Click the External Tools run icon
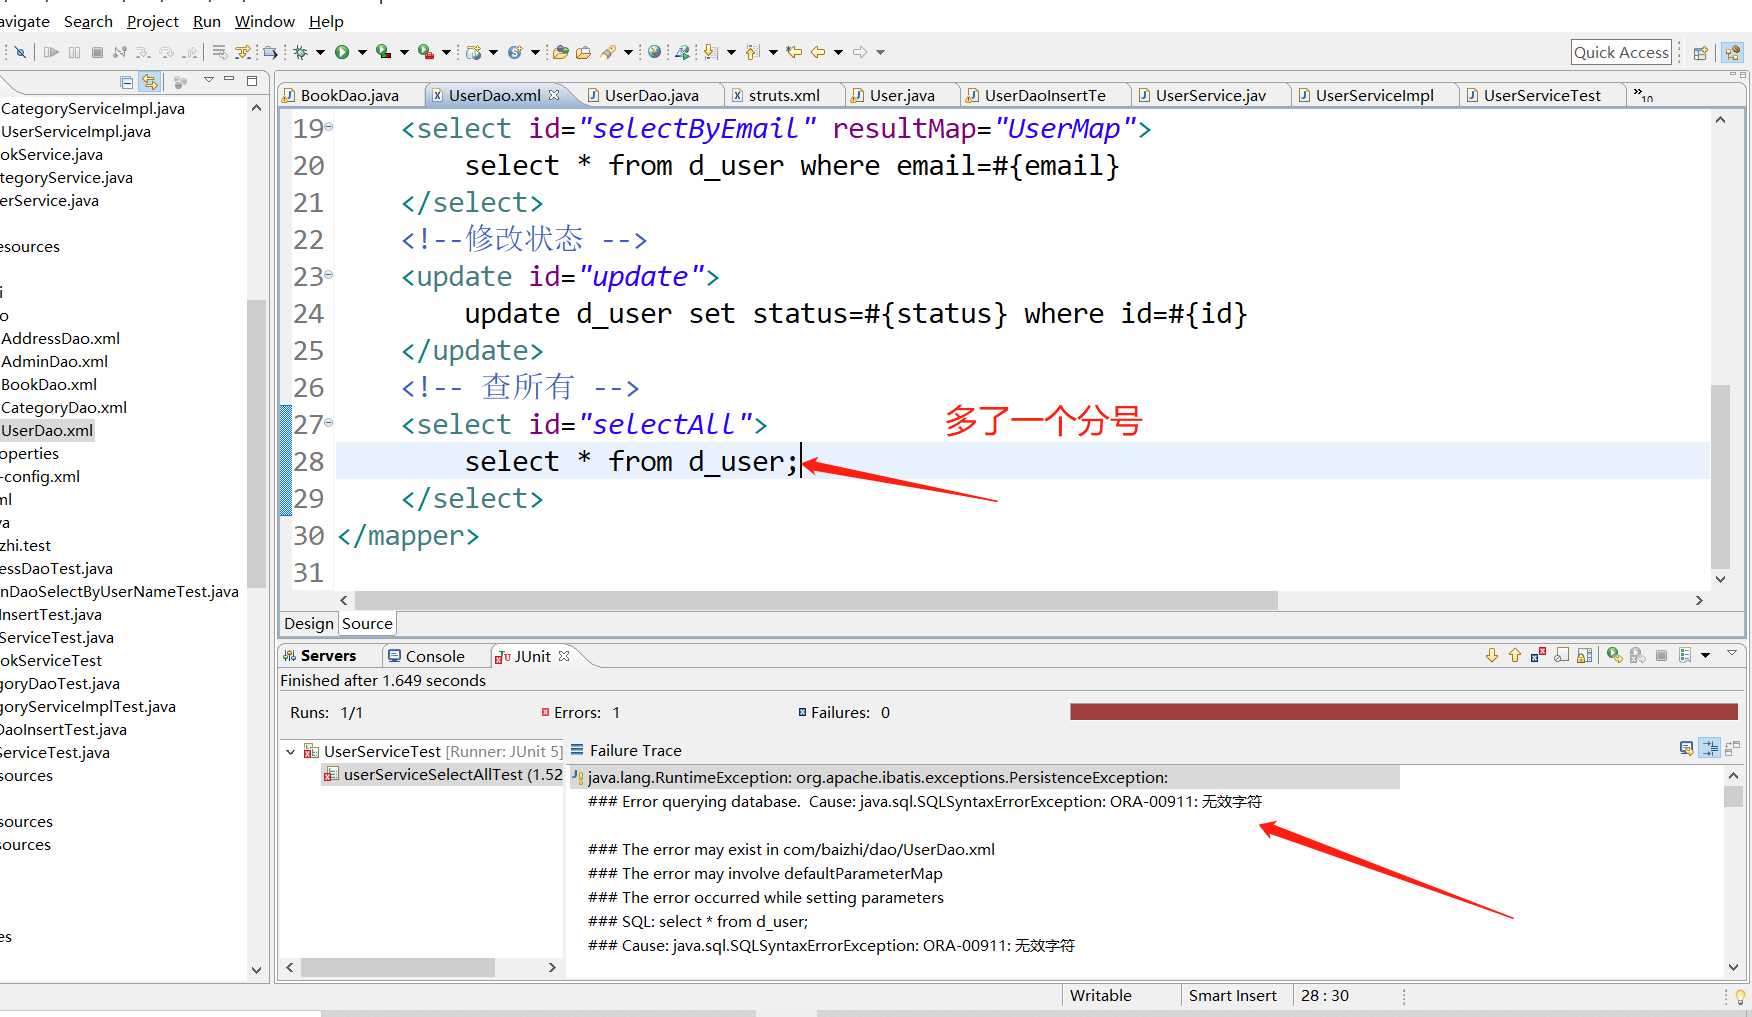The height and width of the screenshot is (1017, 1752). point(426,52)
